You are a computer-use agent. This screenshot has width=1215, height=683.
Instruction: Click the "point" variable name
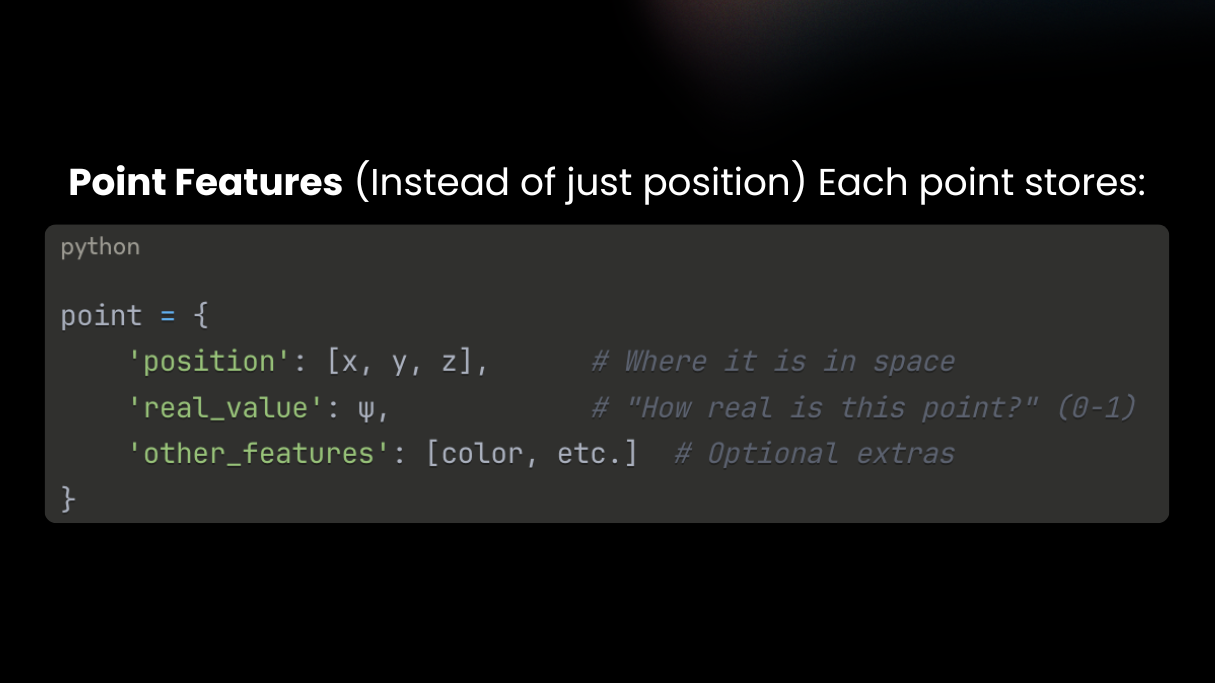coord(101,316)
